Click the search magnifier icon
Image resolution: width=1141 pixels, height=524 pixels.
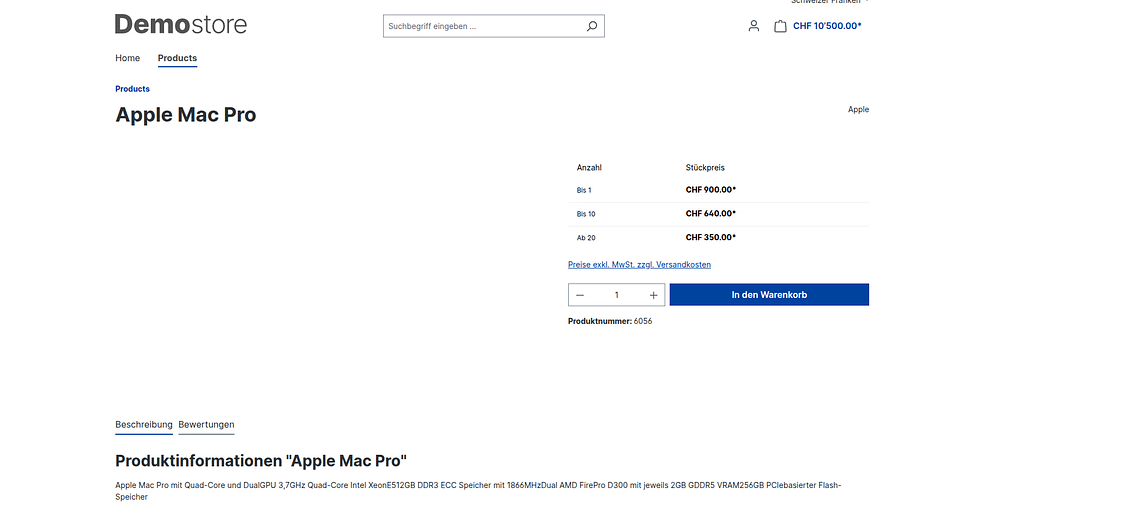pyautogui.click(x=592, y=26)
